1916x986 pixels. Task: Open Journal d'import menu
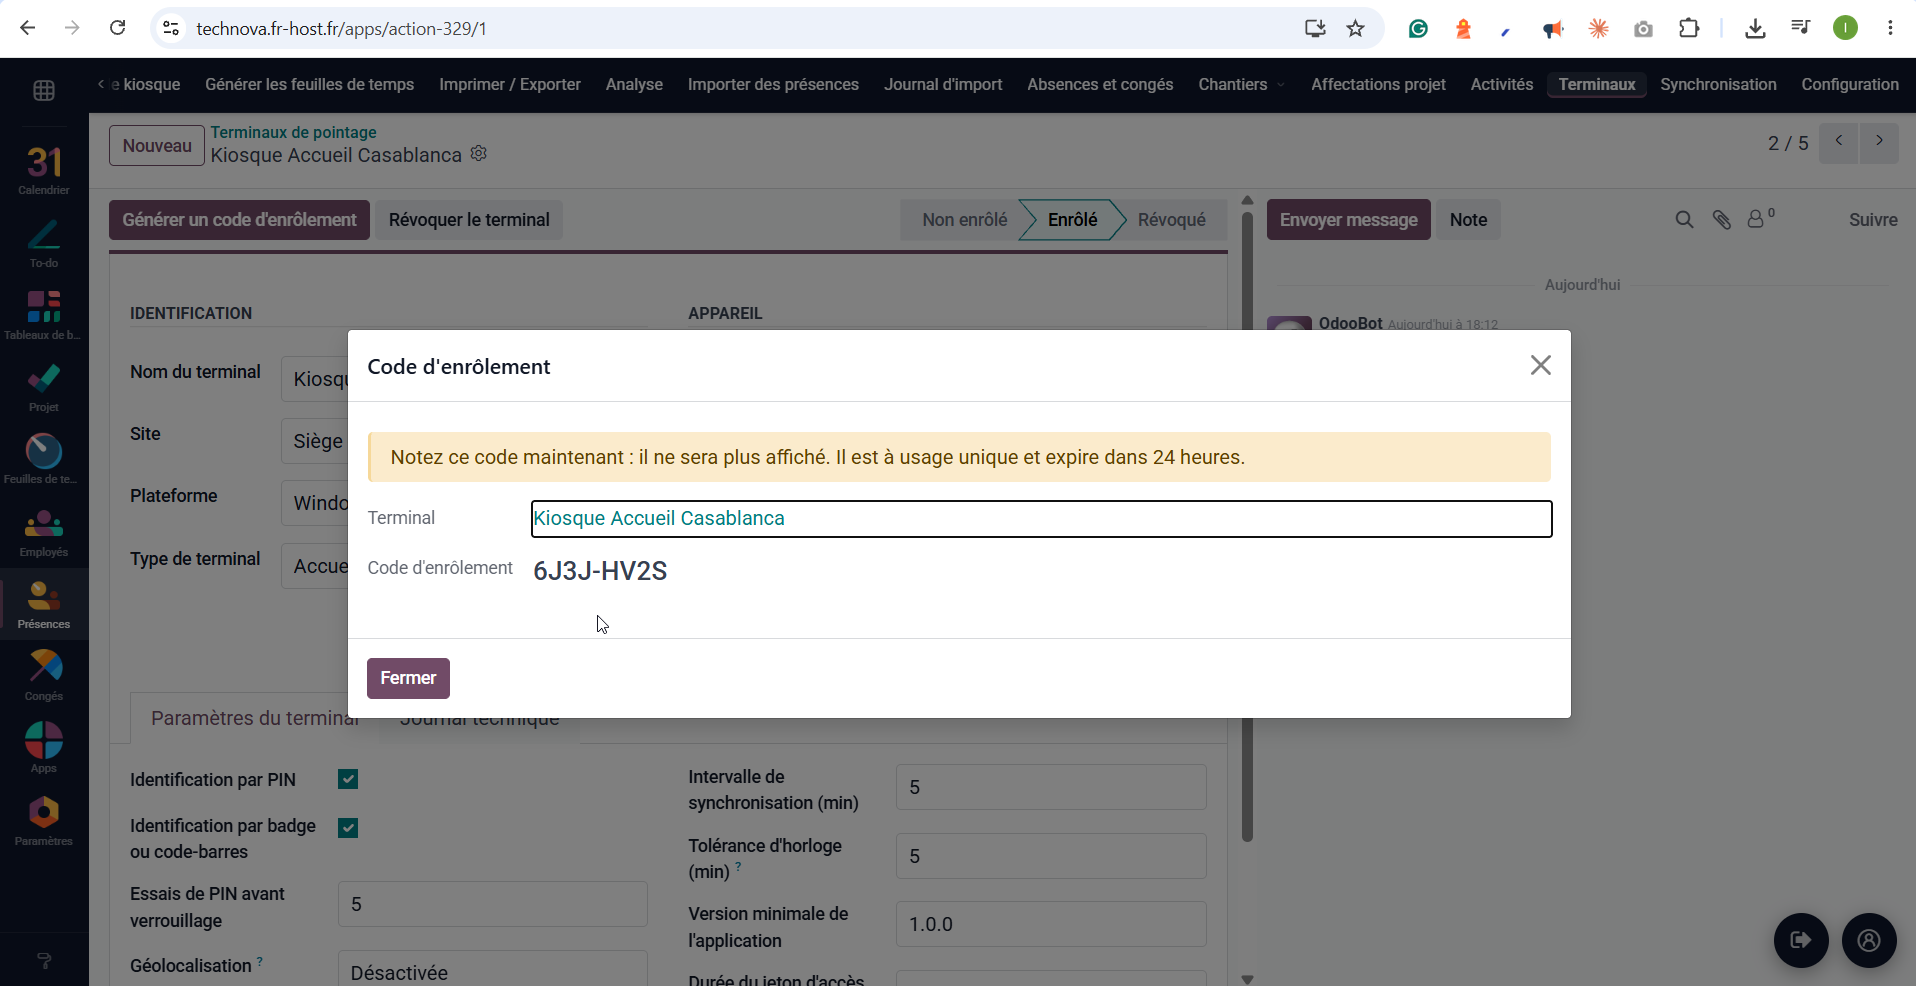tap(943, 85)
